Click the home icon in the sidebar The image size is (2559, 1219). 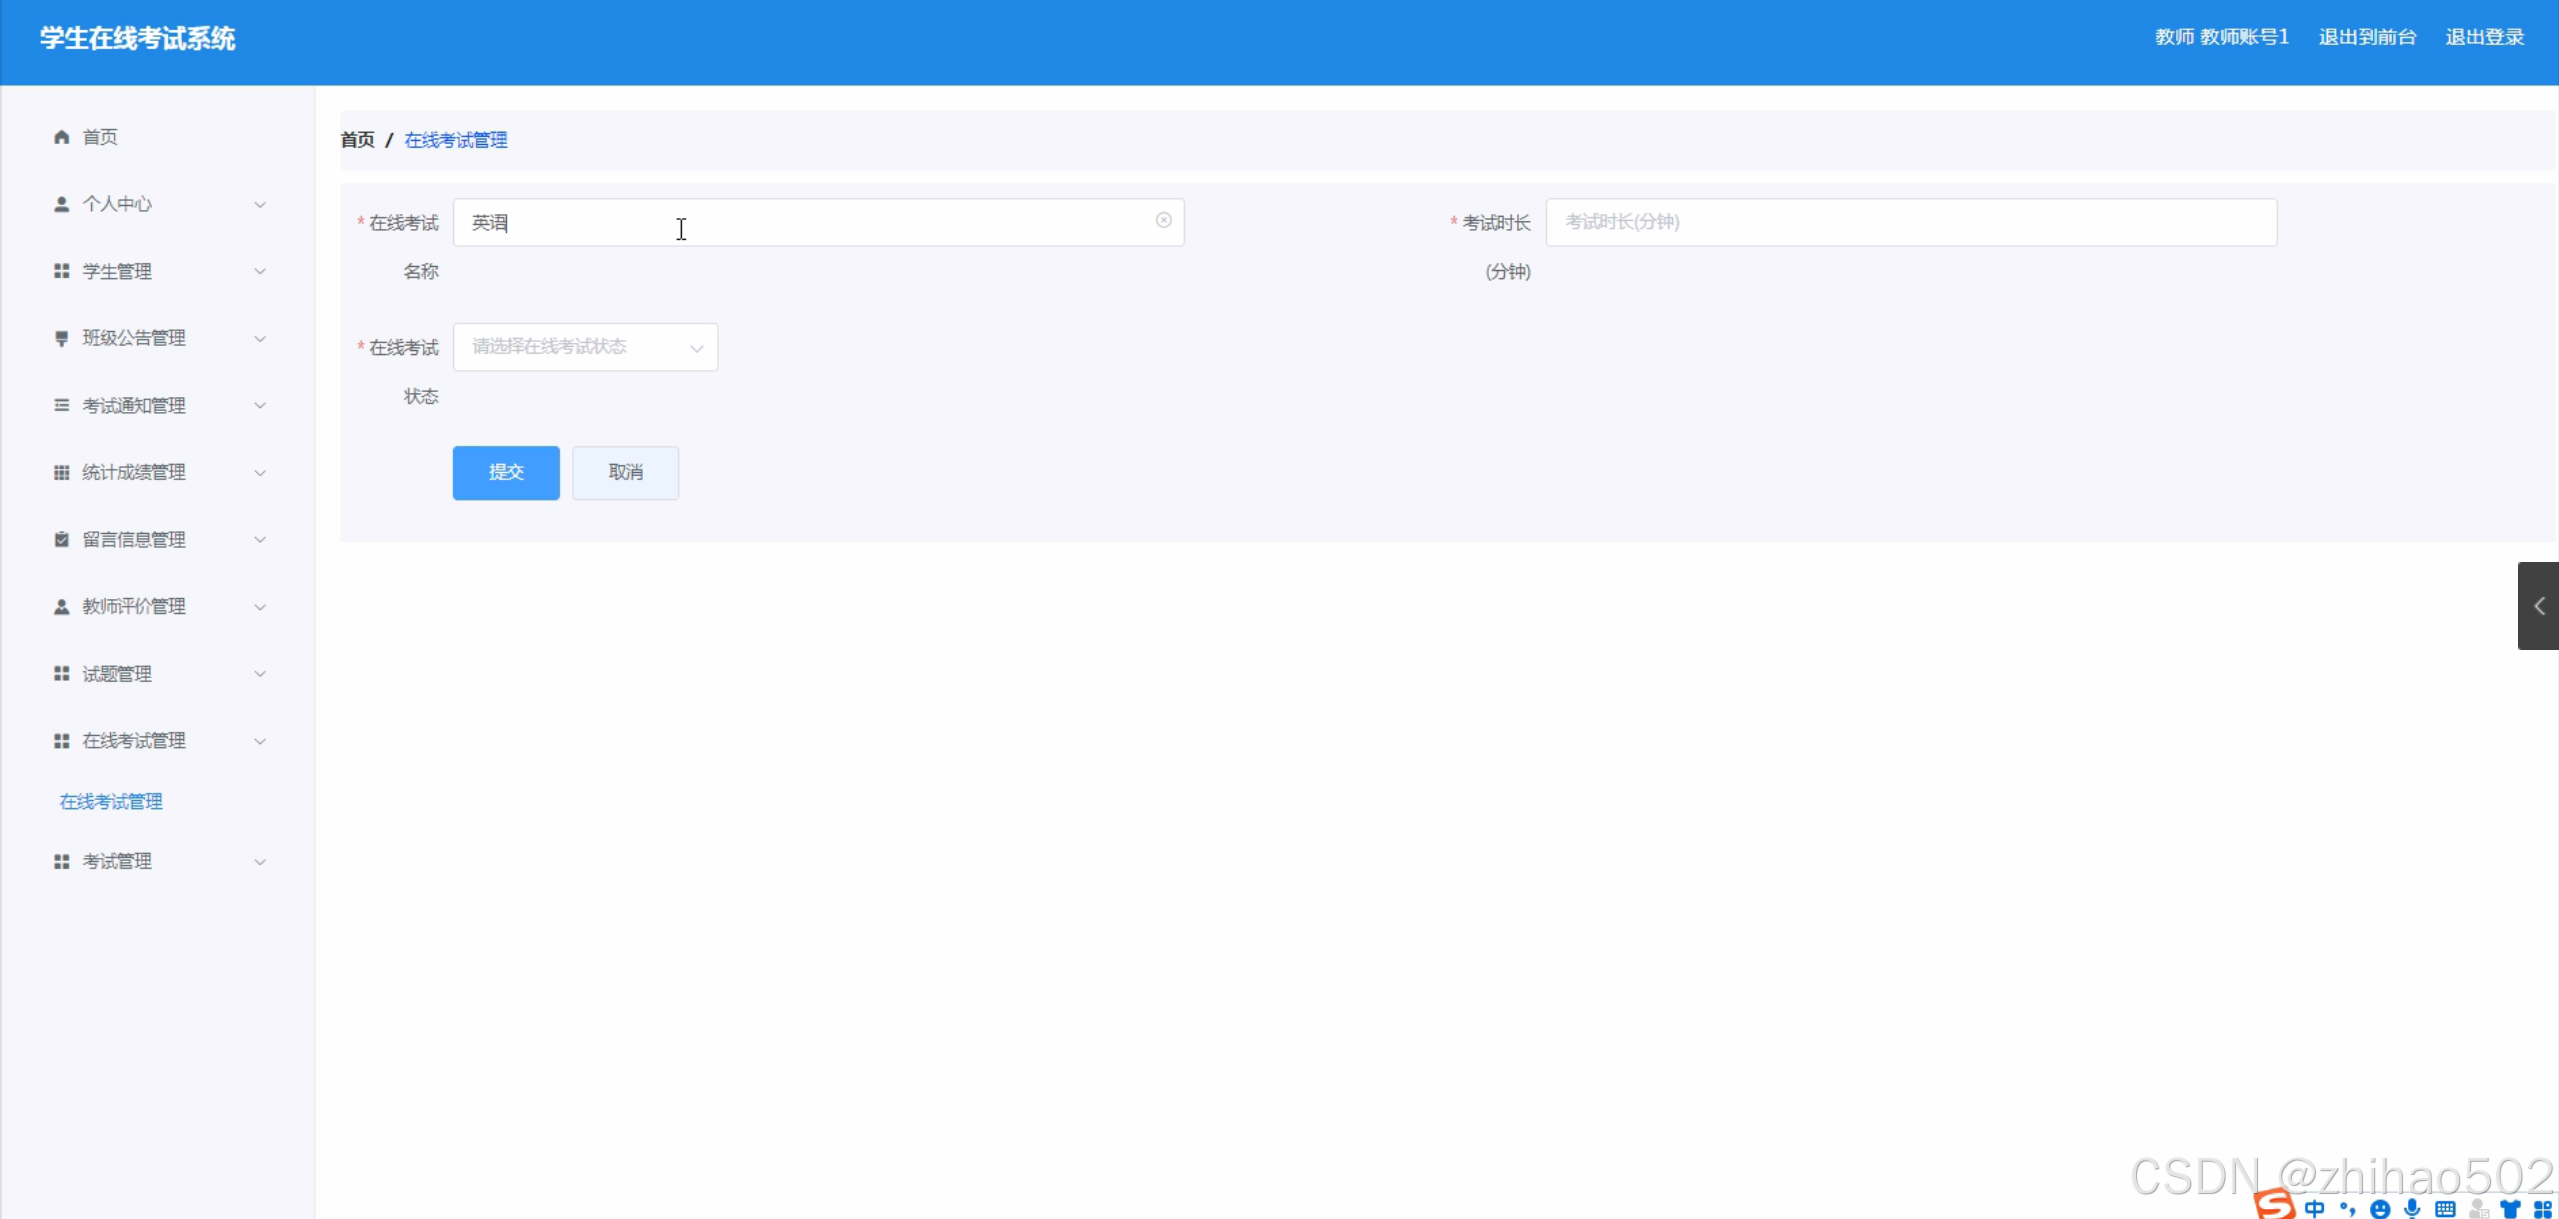[x=61, y=137]
